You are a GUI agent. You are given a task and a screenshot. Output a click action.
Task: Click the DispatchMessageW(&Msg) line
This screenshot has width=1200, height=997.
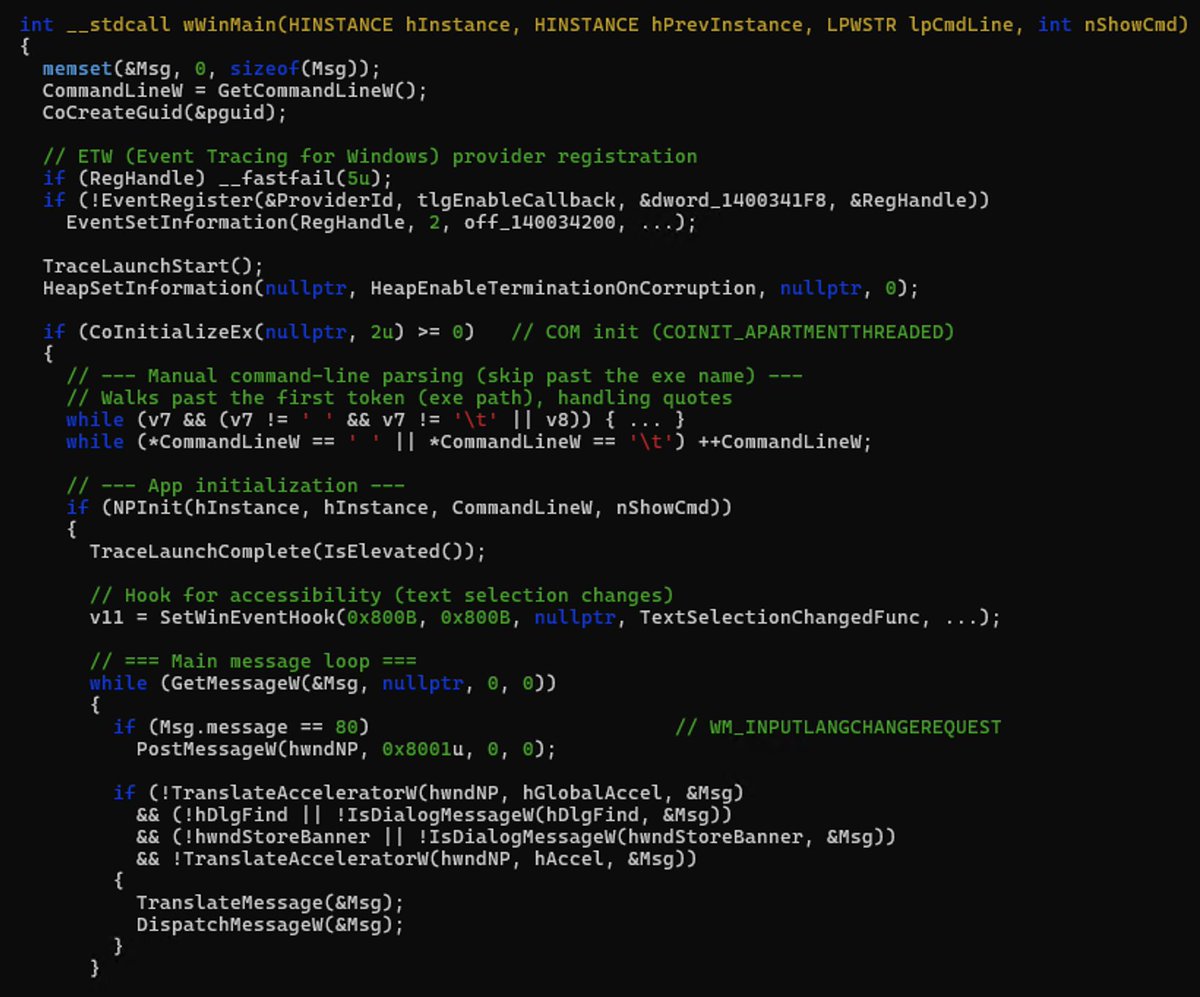(269, 925)
